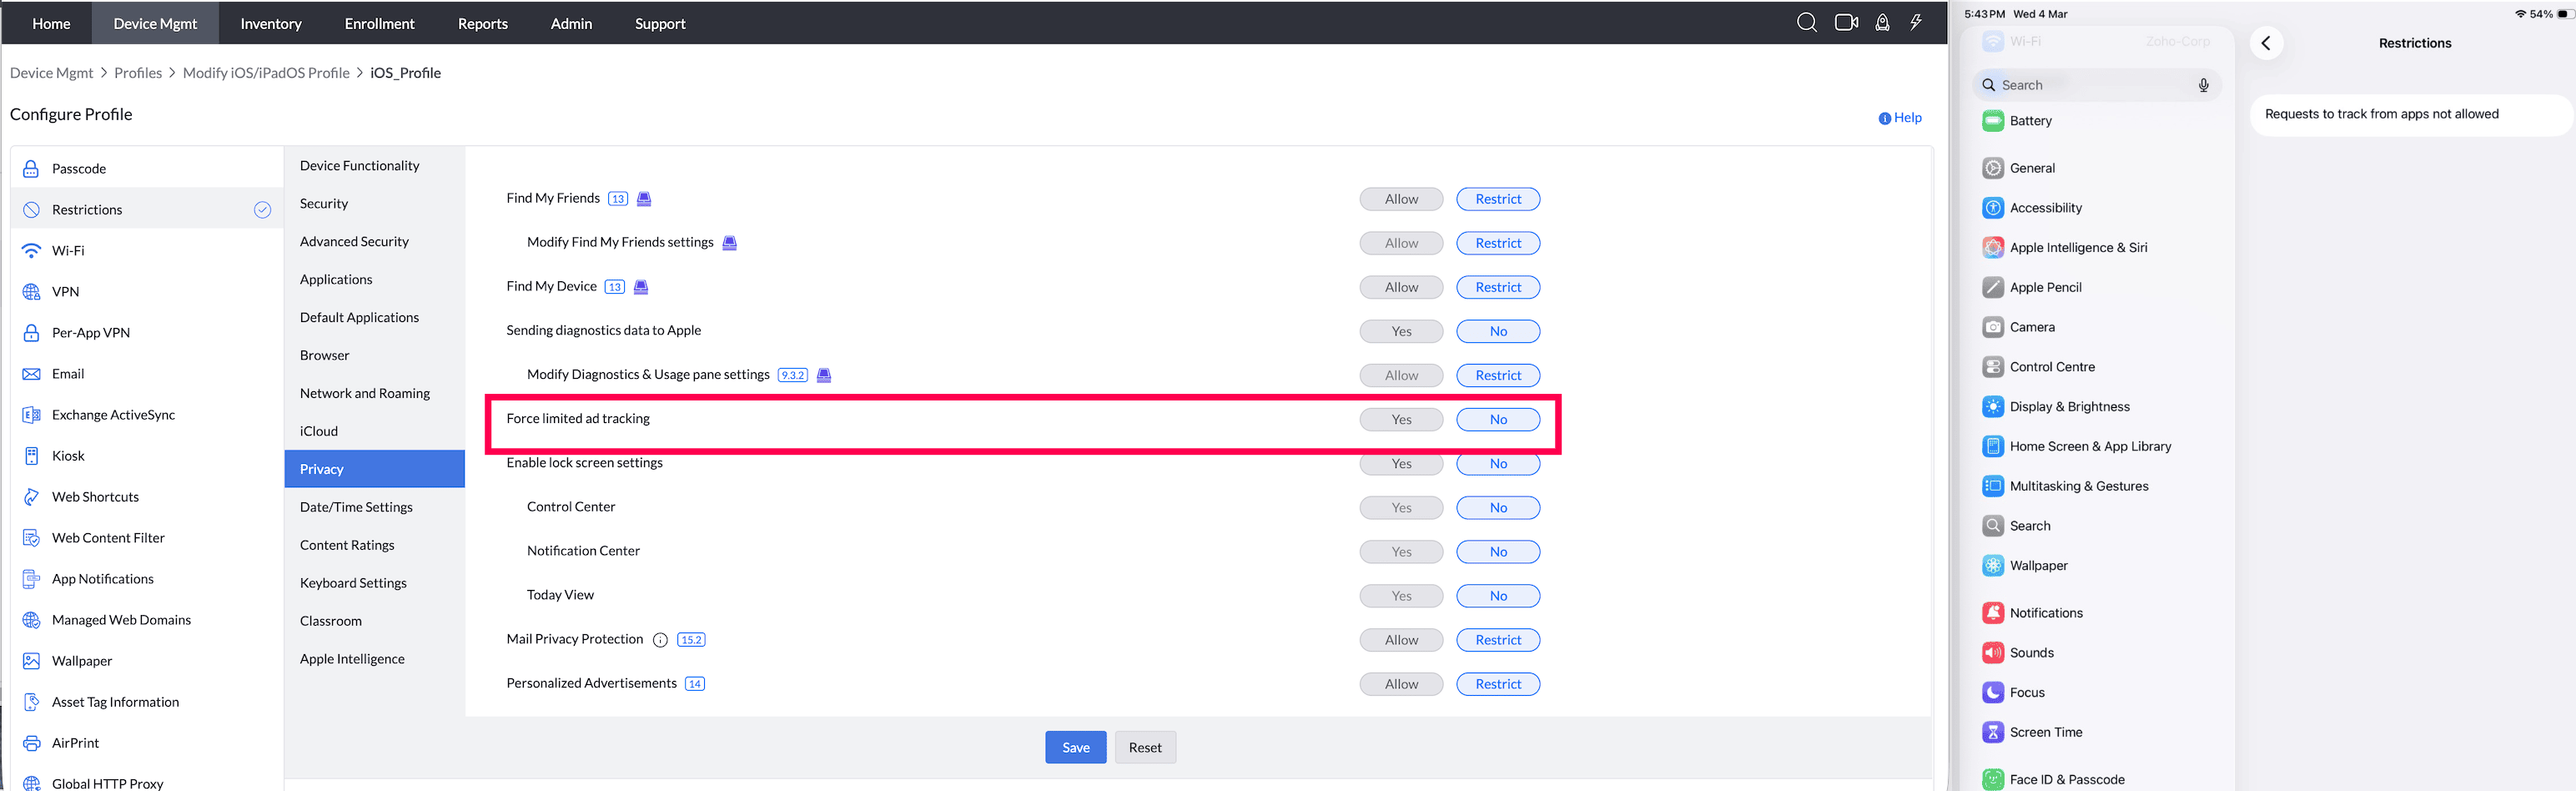The height and width of the screenshot is (791, 2576).
Task: Set Find My Friends to Allow
Action: click(1401, 199)
